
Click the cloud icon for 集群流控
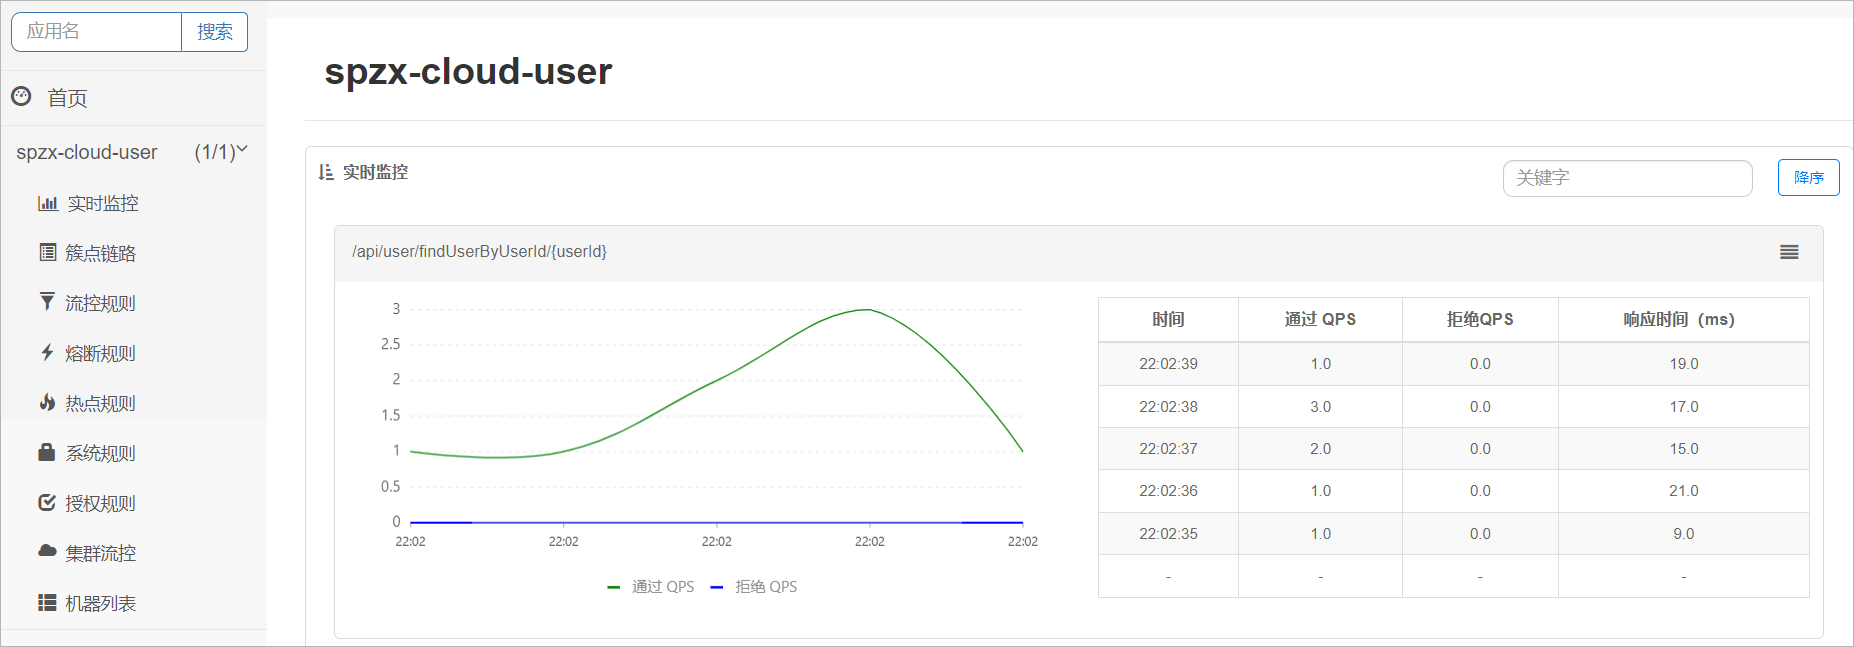click(x=47, y=551)
